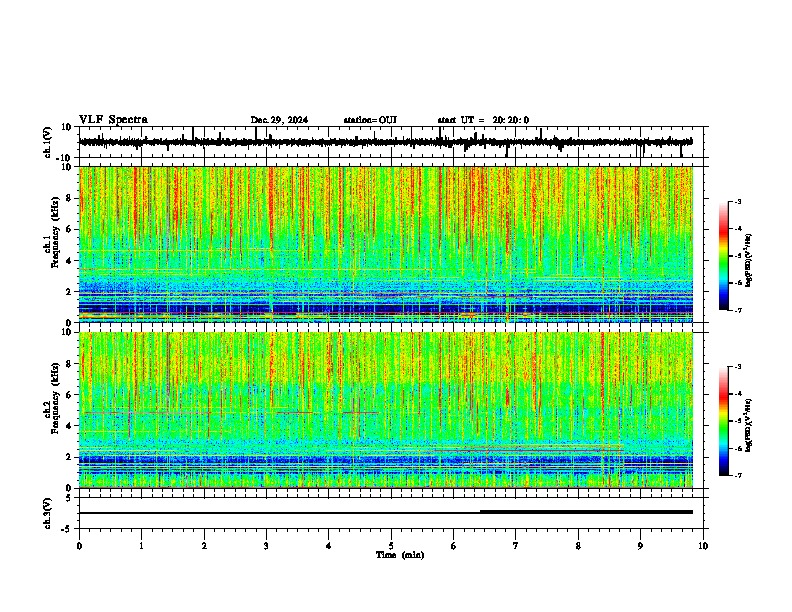792x612 pixels.
Task: Click inside the ch.2 spectrogram panel
Action: [386, 410]
